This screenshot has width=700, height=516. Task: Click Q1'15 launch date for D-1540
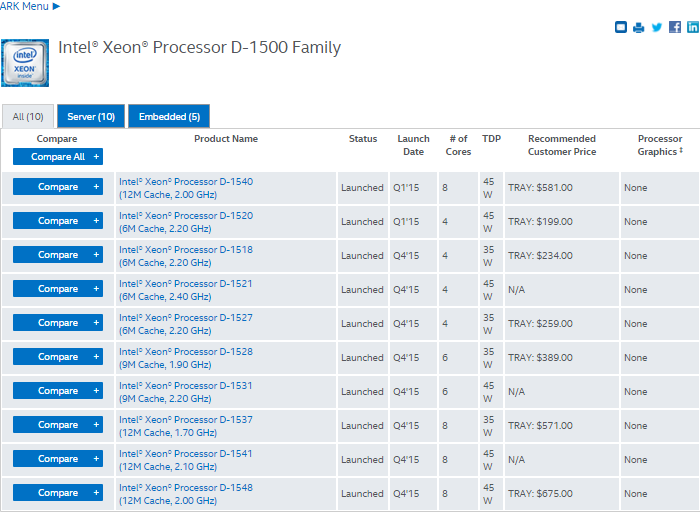pos(406,187)
